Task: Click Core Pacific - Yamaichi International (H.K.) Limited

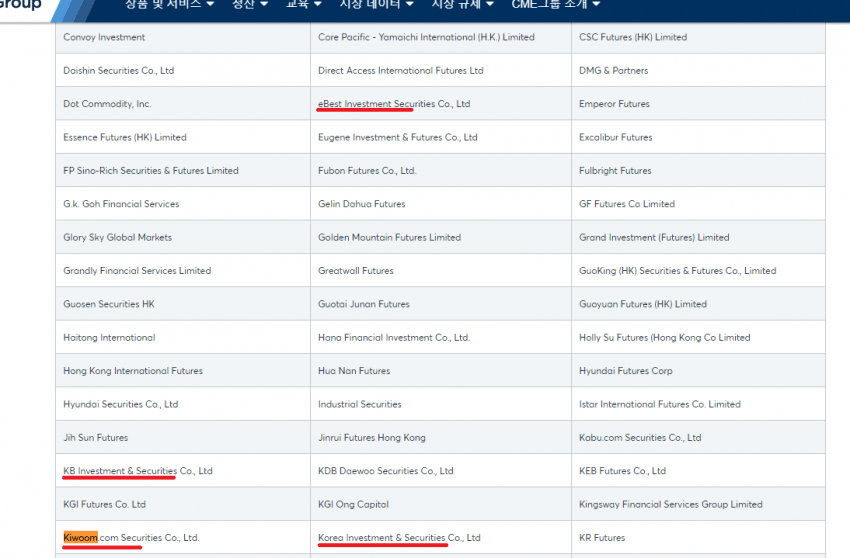Action: (x=426, y=37)
